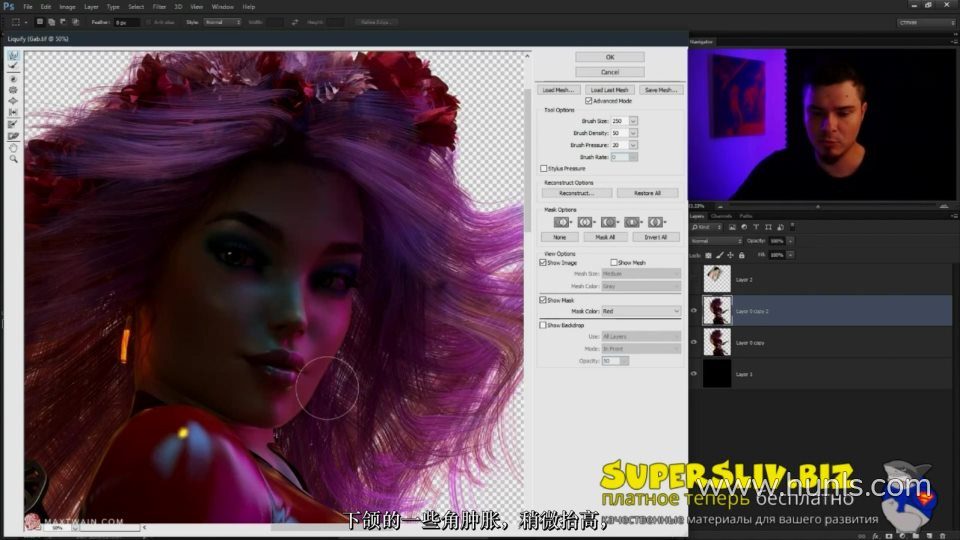Enable the Show Backdrop checkbox
Screen dimensions: 960x540
tap(543, 325)
